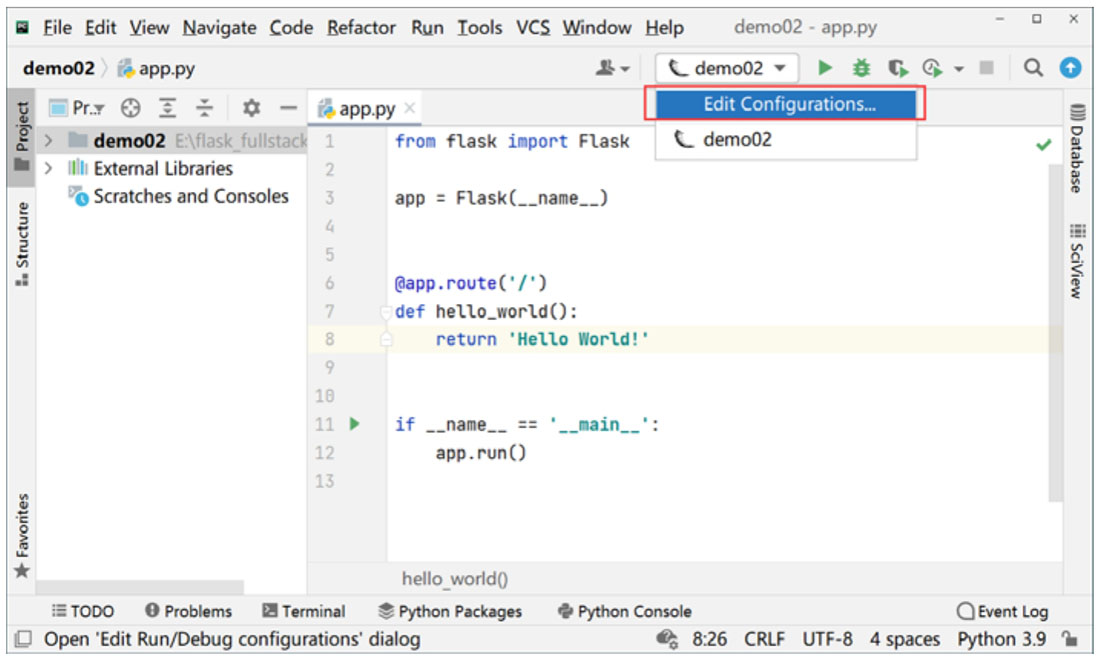Select opened file crosshair locate icon
The width and height of the screenshot is (1100, 667).
pyautogui.click(x=131, y=108)
